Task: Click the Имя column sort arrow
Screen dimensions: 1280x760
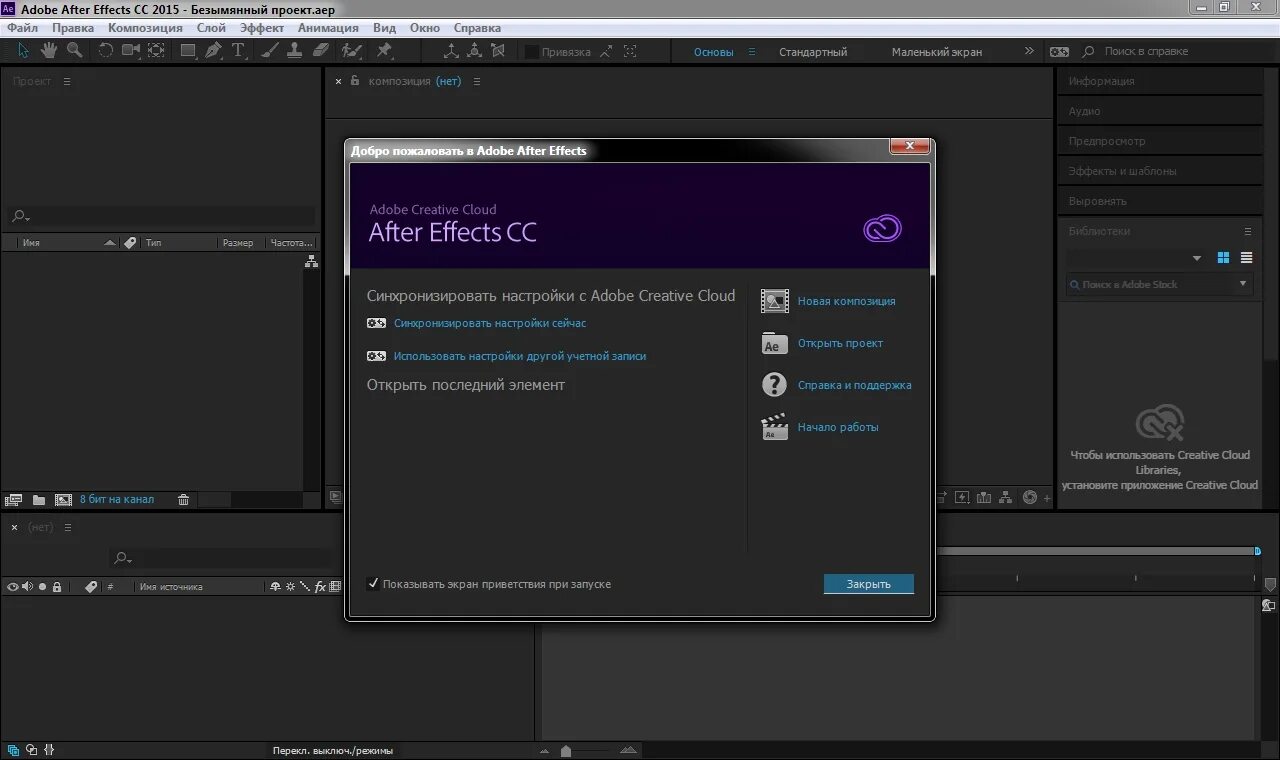Action: [x=110, y=243]
